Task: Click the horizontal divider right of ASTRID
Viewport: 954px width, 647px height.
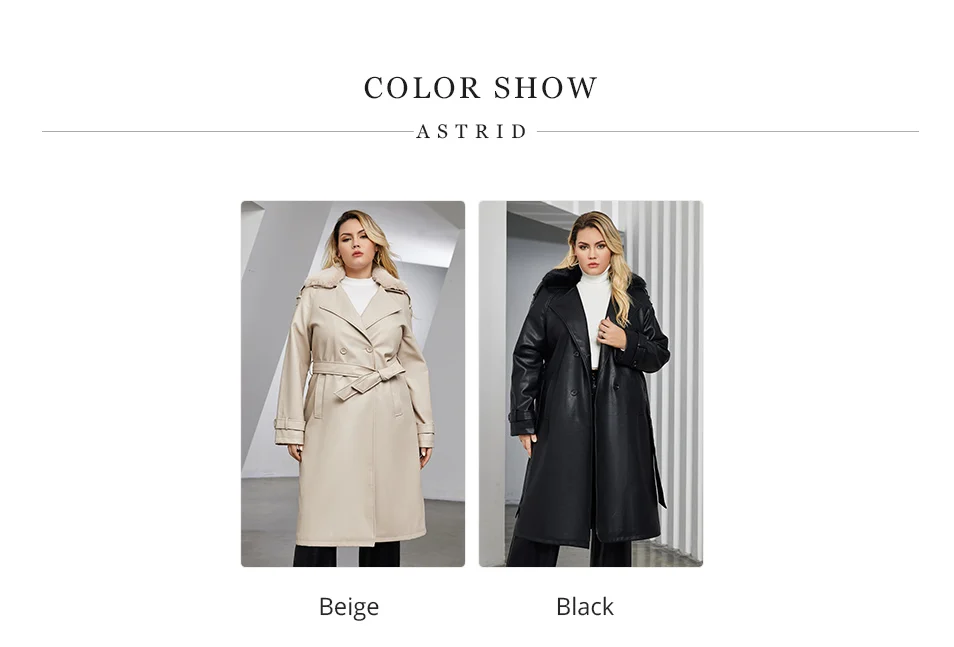Action: (728, 131)
